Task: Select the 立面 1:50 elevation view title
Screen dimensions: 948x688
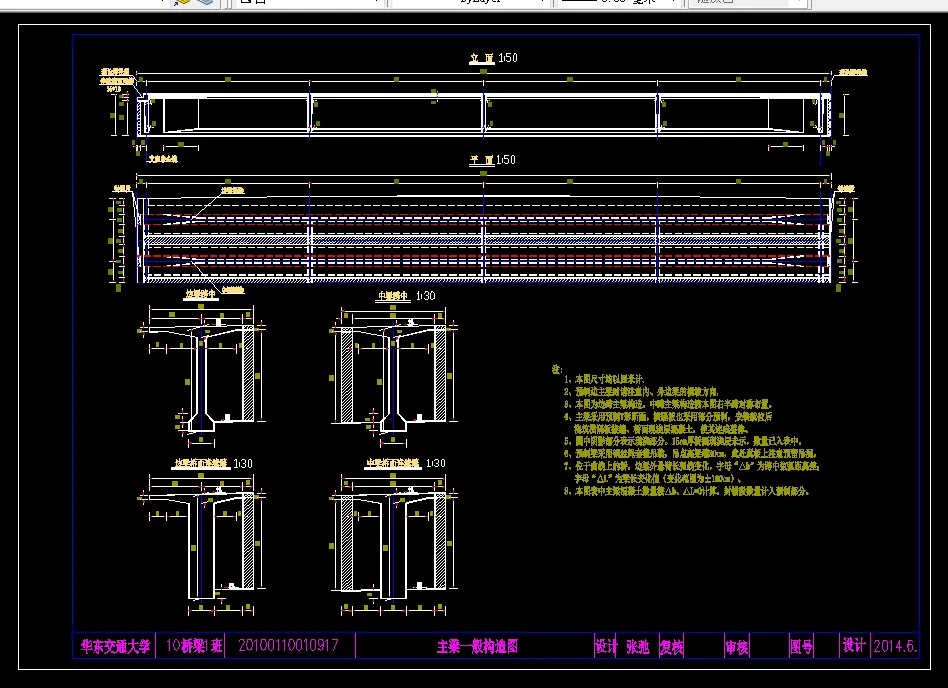Action: [493, 58]
